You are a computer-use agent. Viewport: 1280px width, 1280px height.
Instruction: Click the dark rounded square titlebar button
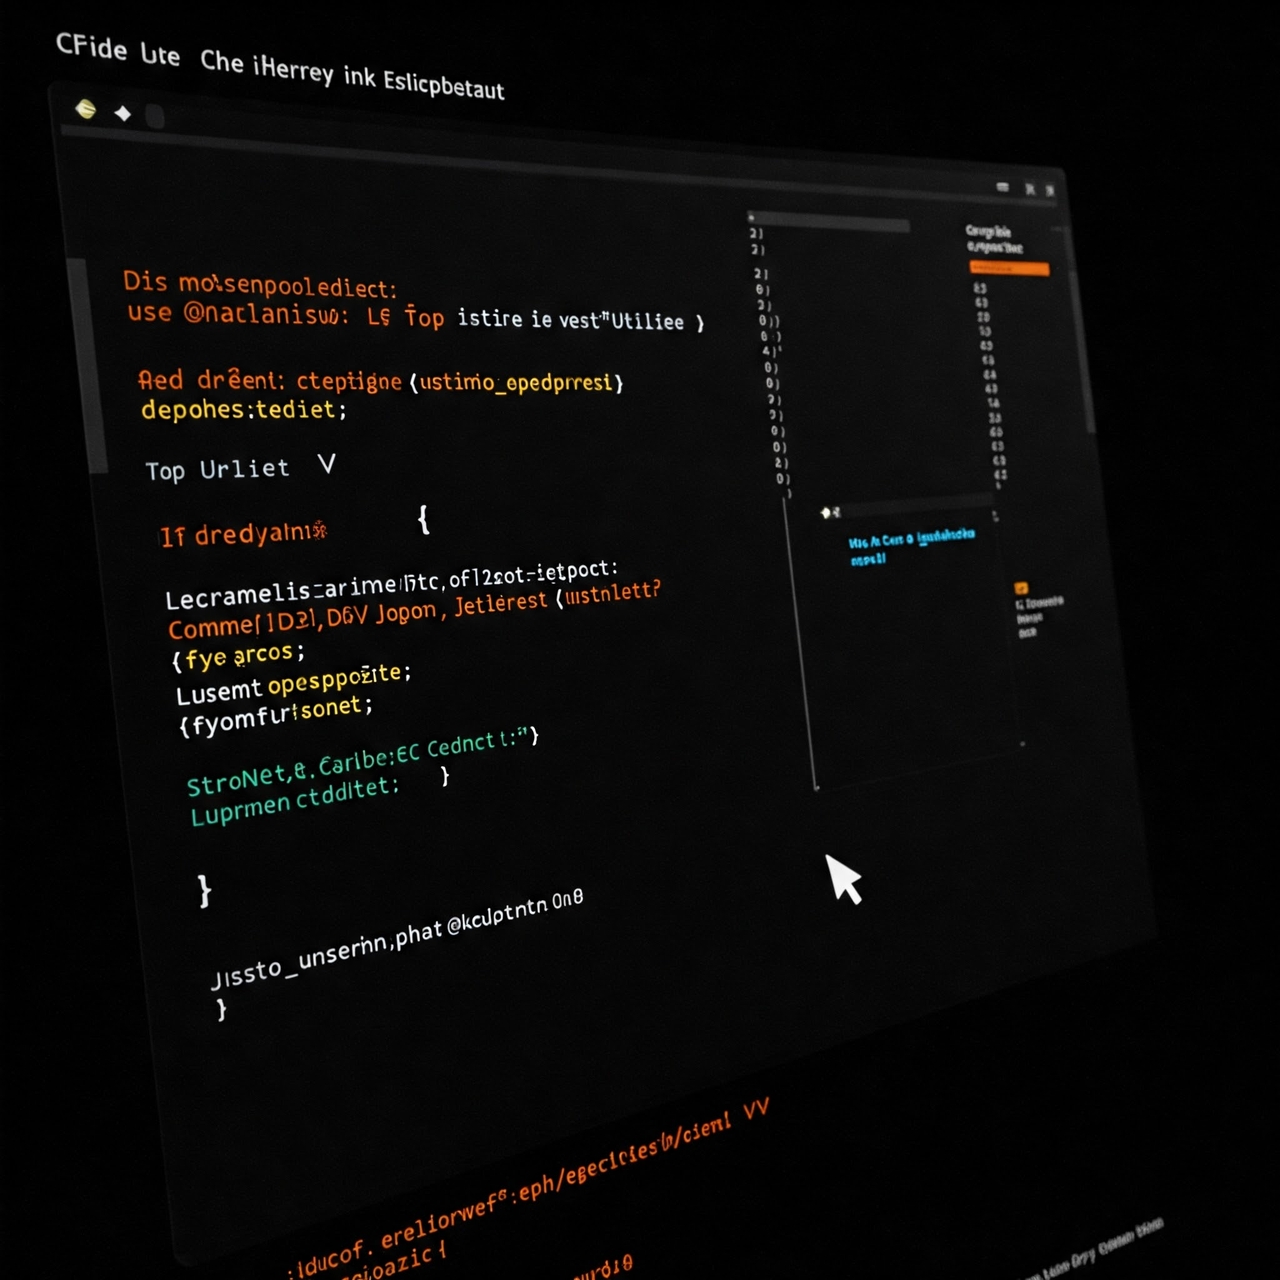(155, 117)
